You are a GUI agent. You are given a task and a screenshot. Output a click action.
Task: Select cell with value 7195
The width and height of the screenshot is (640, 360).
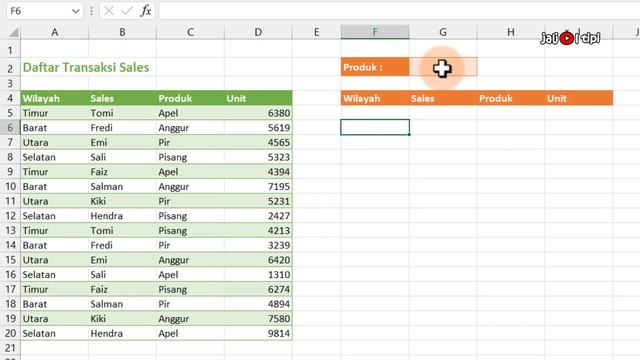(x=258, y=187)
